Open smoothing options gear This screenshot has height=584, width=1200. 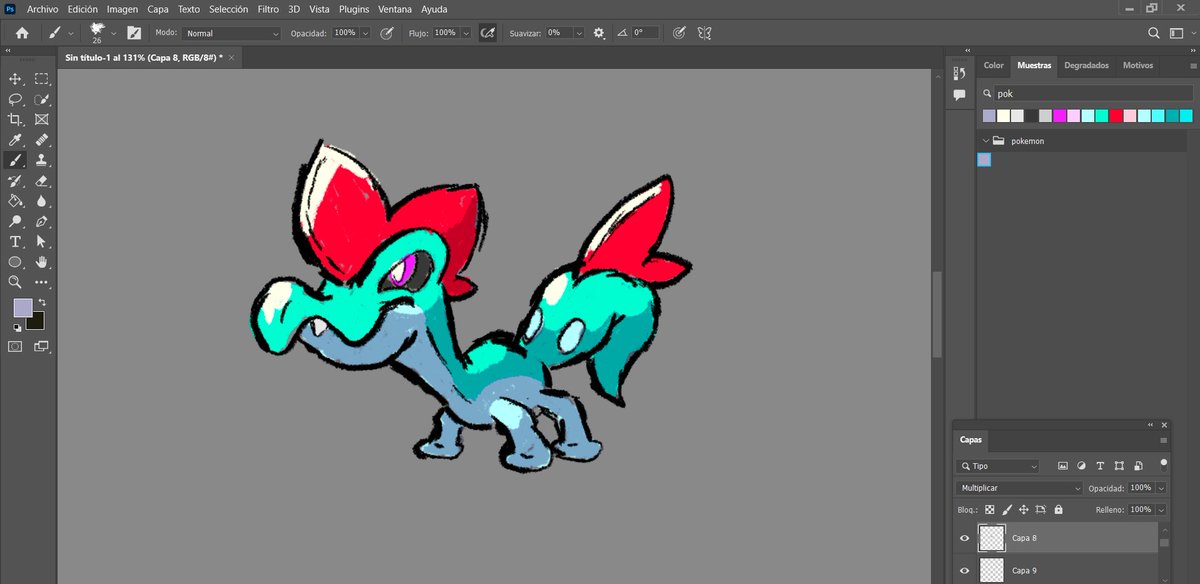[599, 33]
